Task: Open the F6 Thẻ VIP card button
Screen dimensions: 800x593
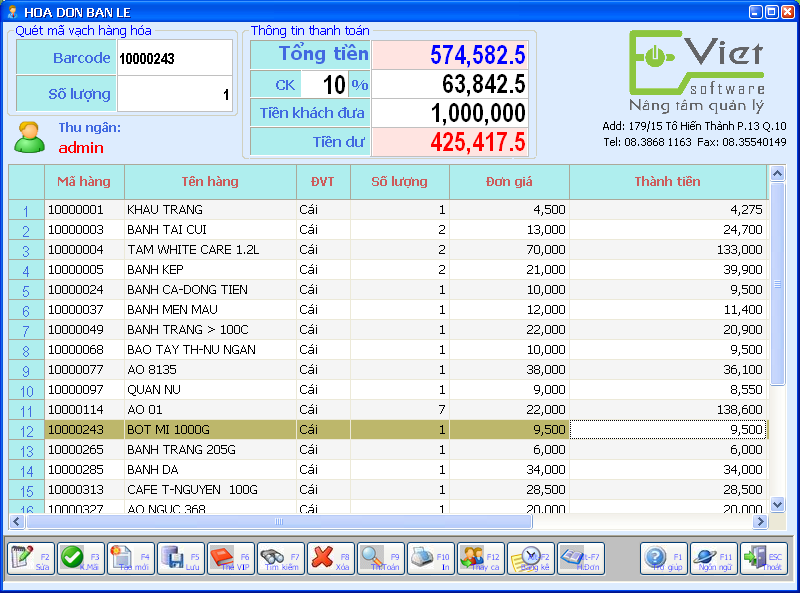Action: pos(231,558)
